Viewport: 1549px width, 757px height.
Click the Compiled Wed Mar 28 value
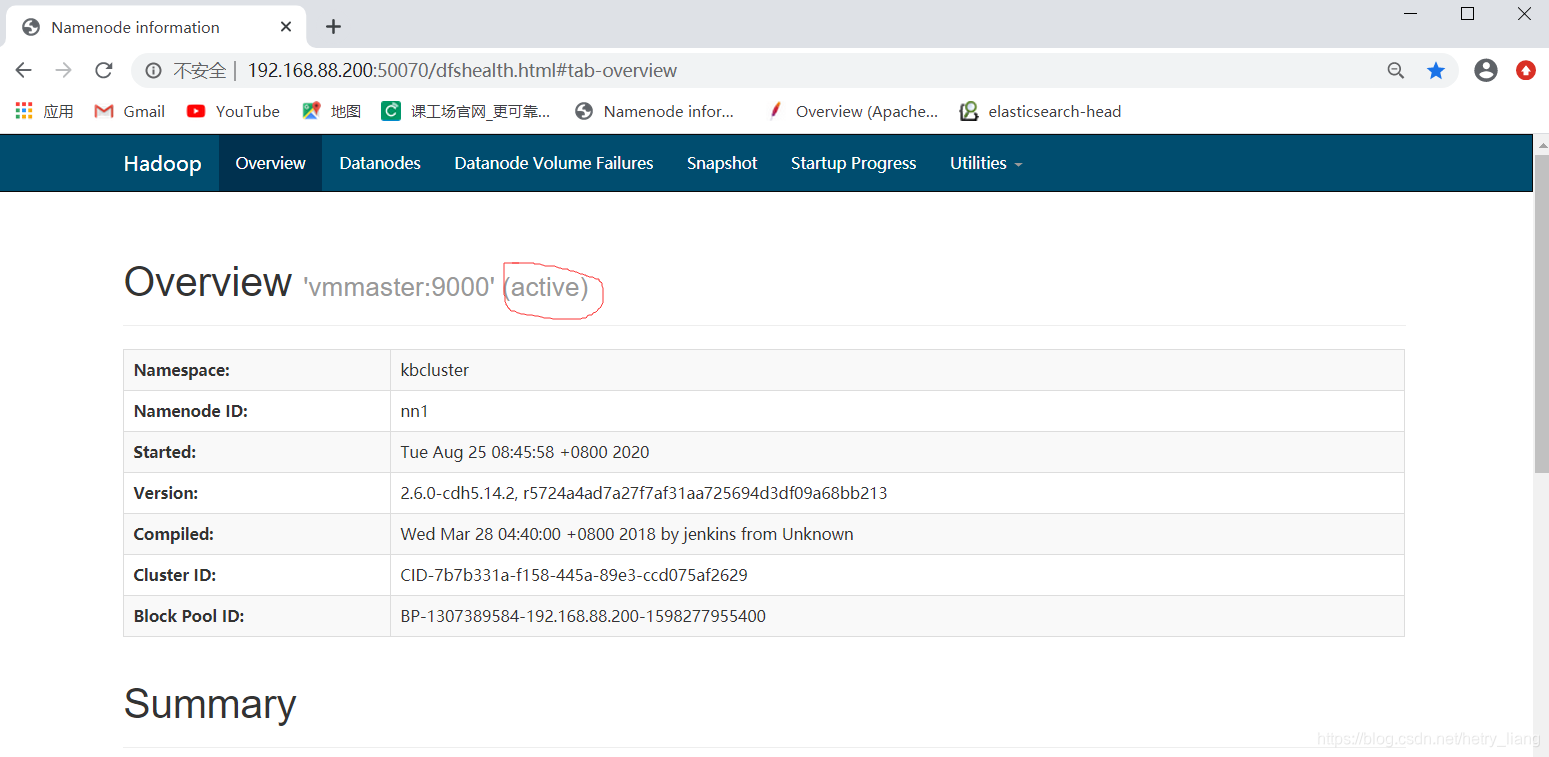tap(627, 534)
